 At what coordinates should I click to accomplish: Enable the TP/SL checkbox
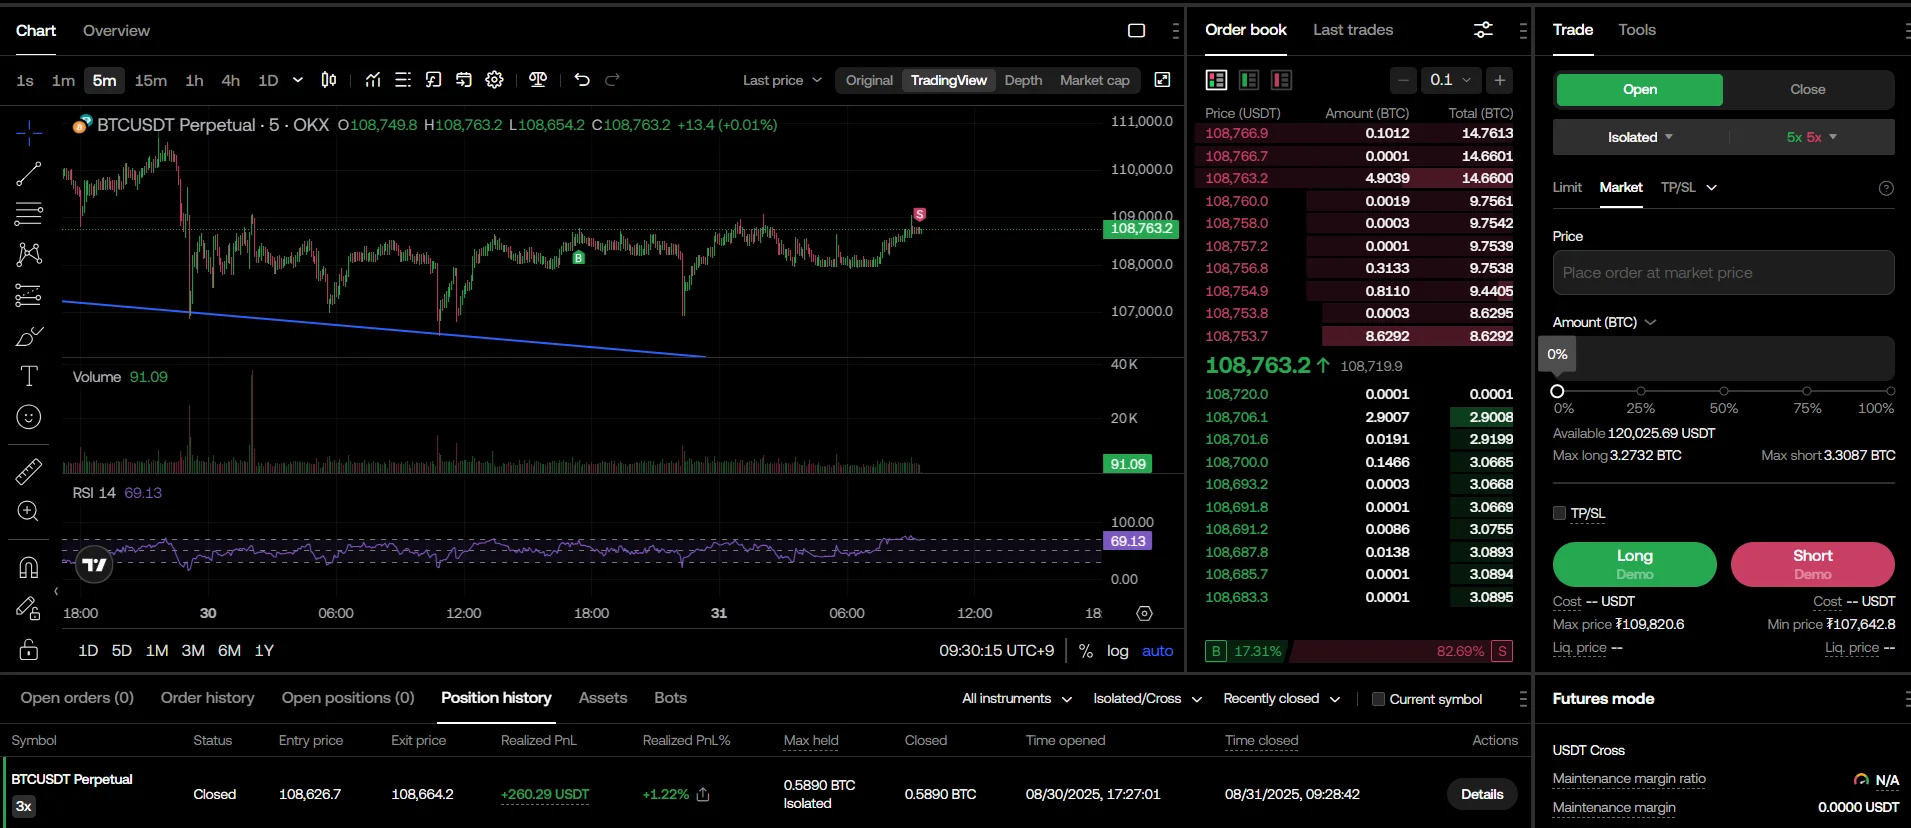tap(1559, 513)
